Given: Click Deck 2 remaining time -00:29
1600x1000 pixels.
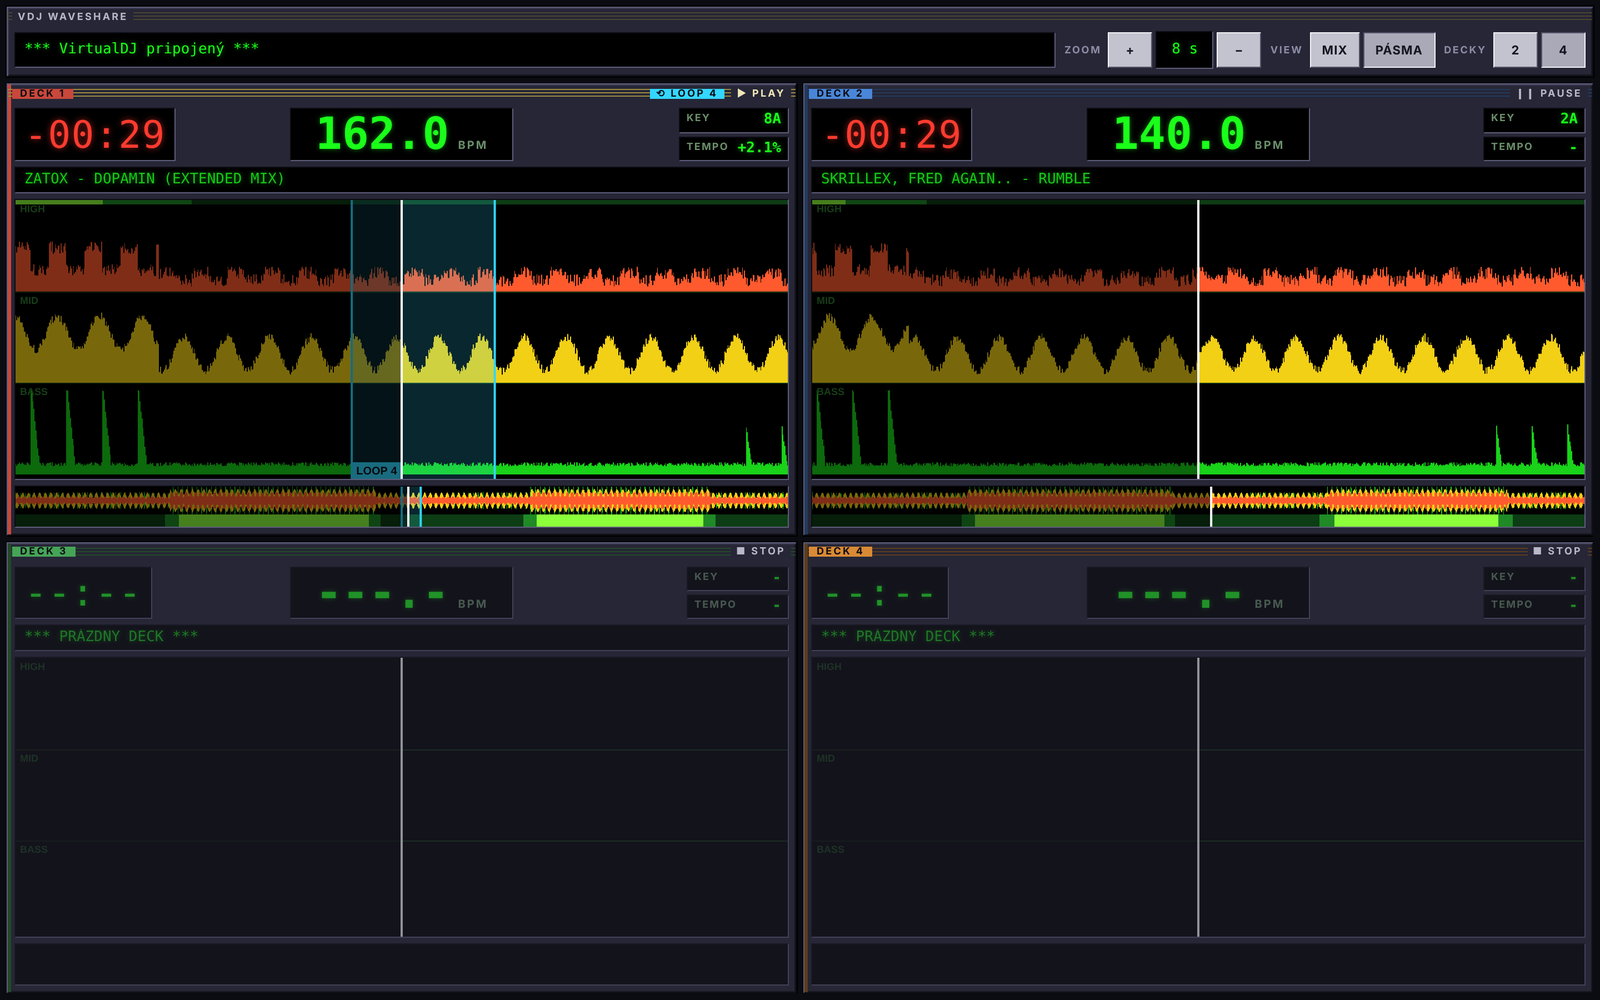Looking at the screenshot, I should click(891, 134).
